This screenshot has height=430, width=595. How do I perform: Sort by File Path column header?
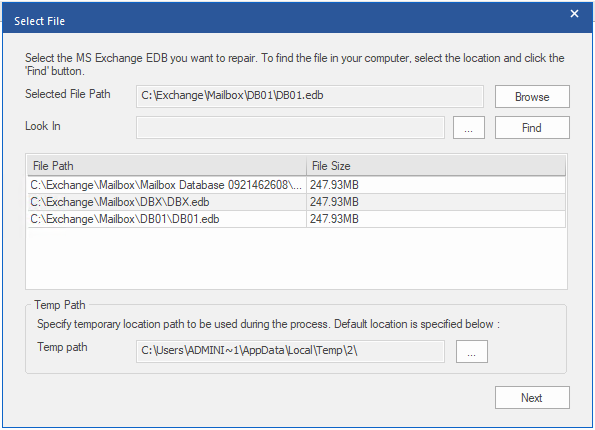tap(167, 166)
